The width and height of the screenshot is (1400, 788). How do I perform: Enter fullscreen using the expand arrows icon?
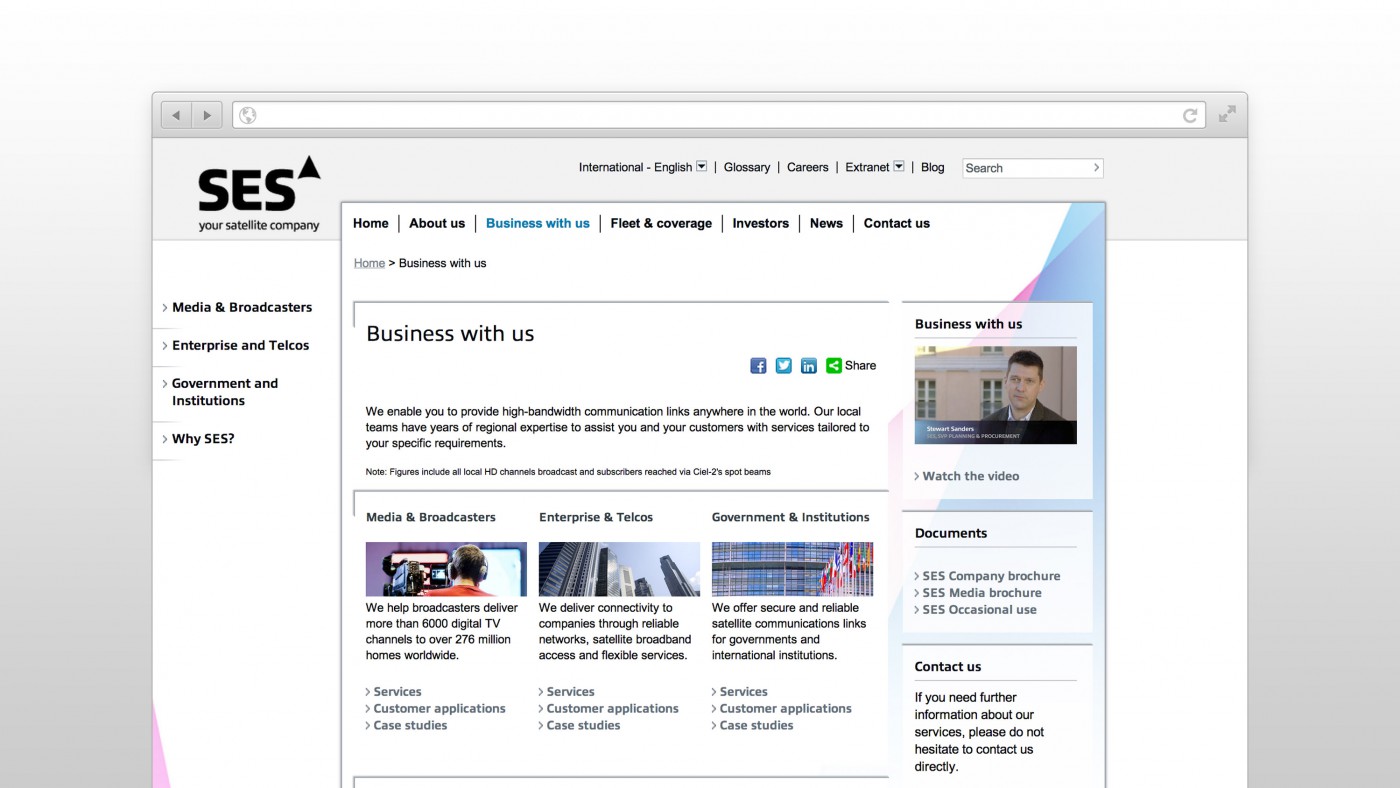[x=1227, y=114]
